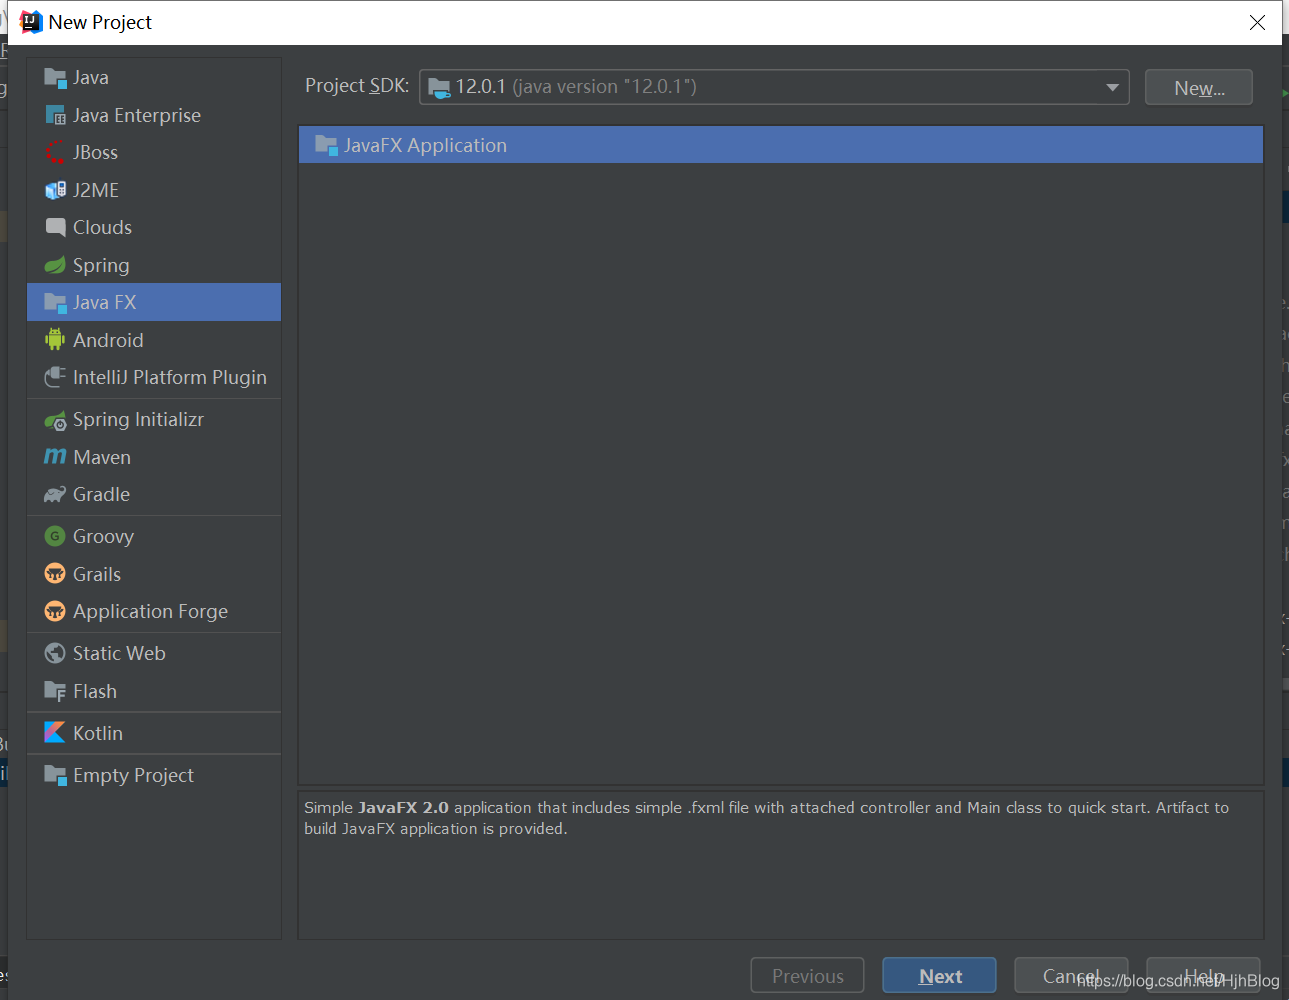Click the blue Maven m icon
The image size is (1289, 1000).
click(x=55, y=457)
